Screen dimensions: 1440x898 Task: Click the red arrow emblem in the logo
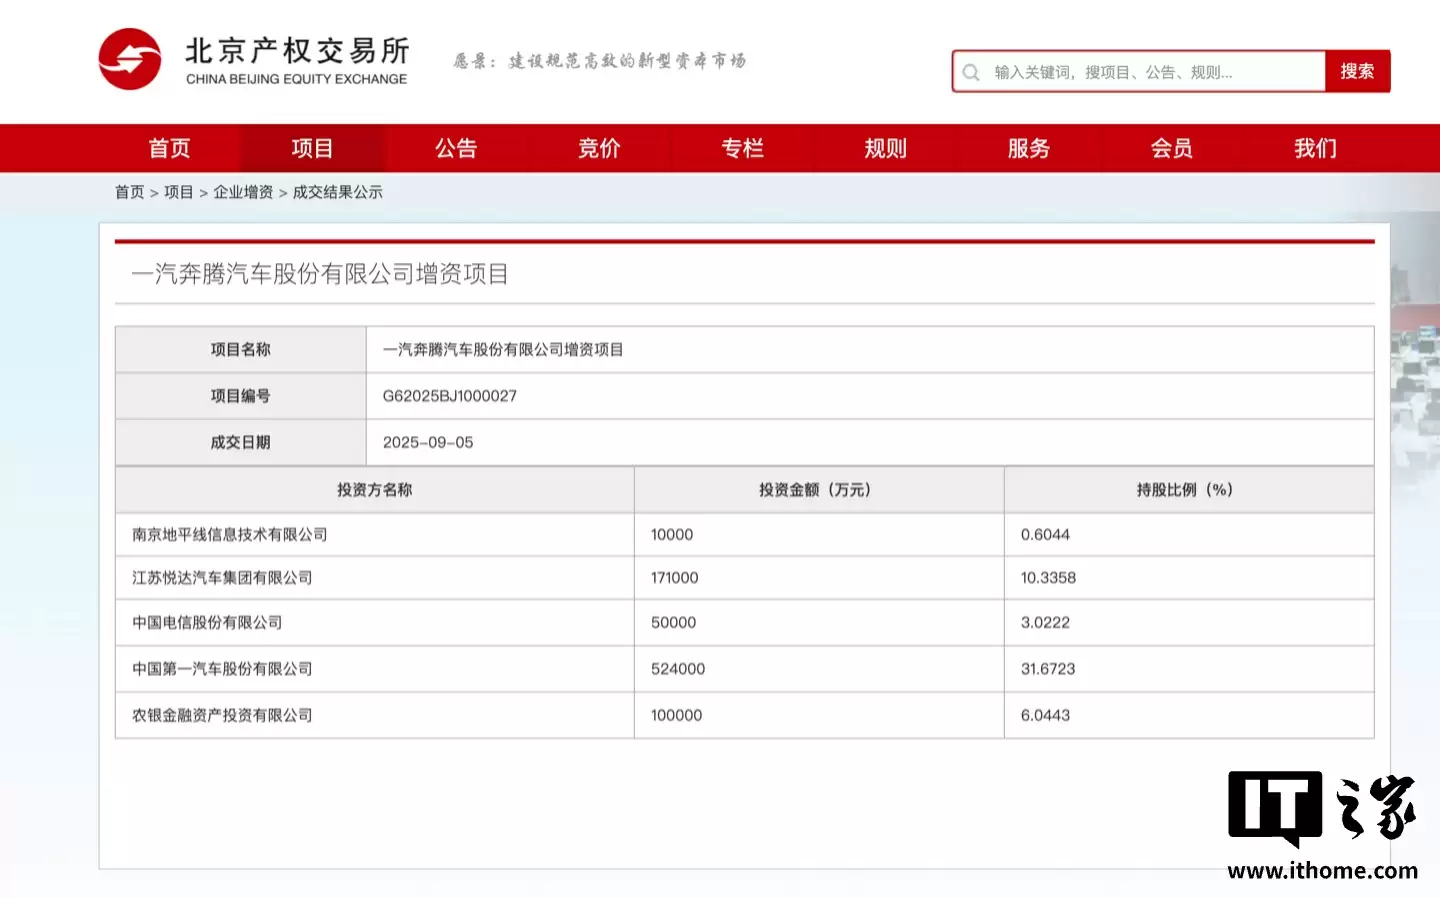tap(129, 59)
